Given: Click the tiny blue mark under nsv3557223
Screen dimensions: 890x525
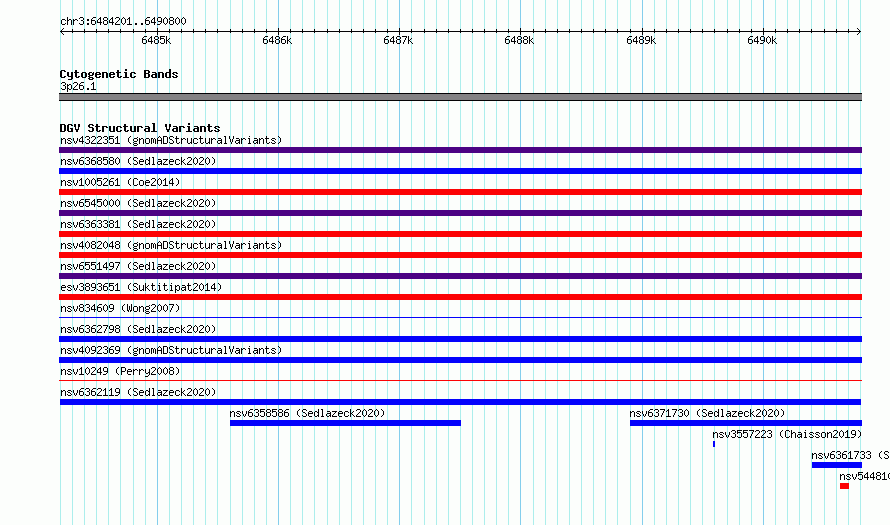Looking at the screenshot, I should (714, 444).
